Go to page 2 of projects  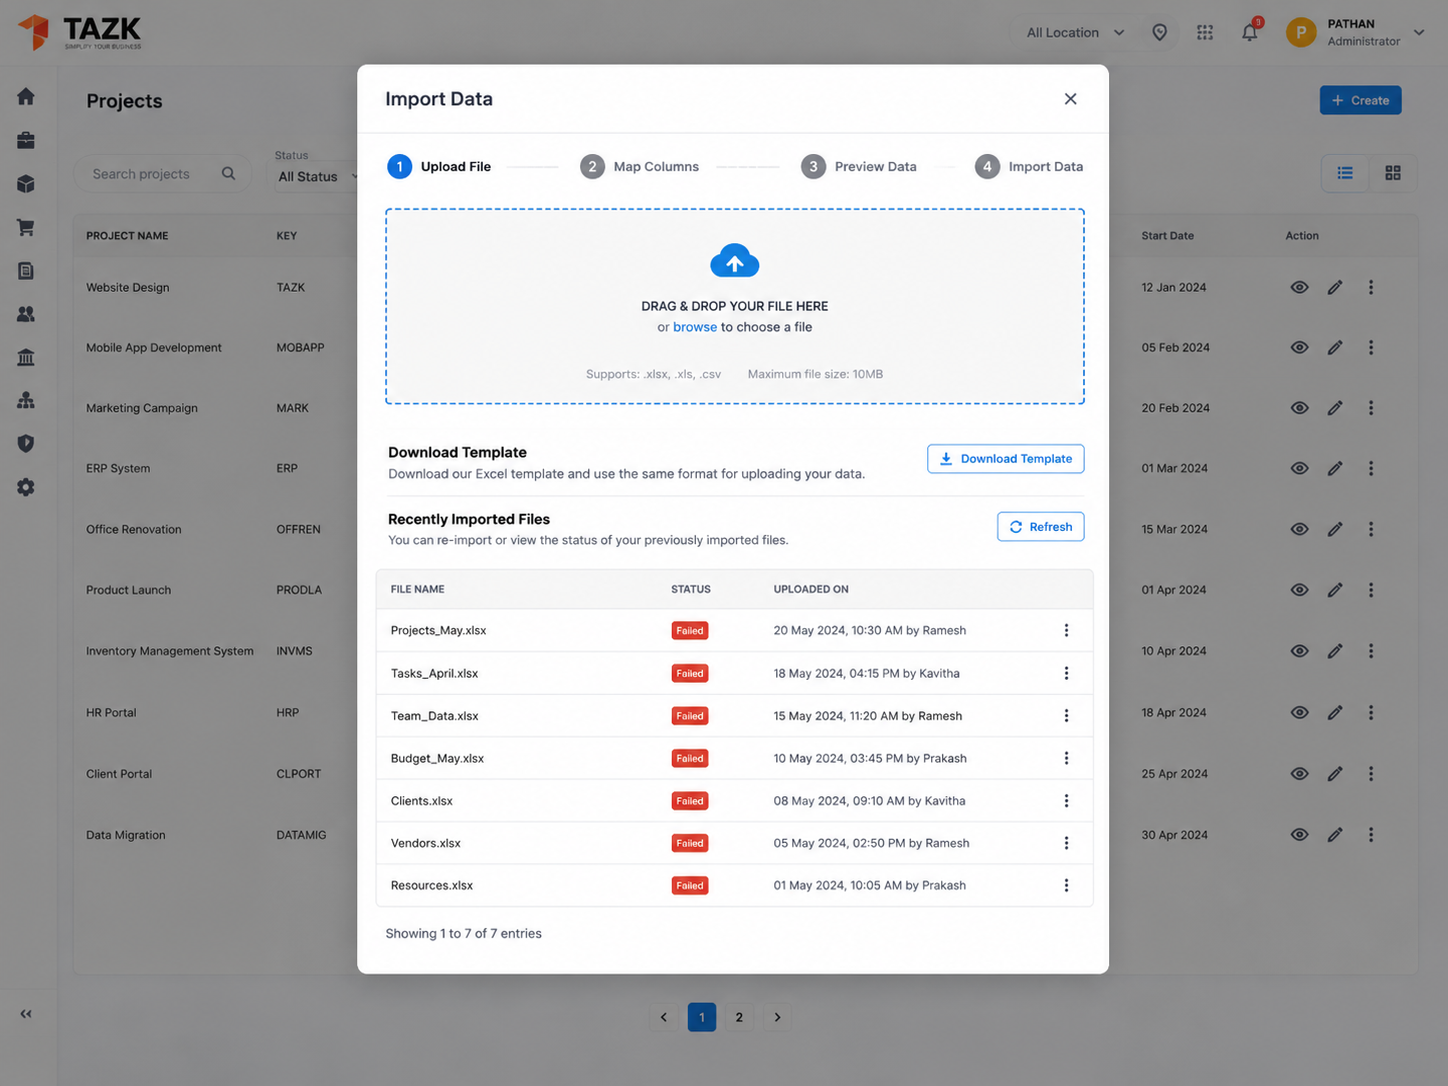coord(739,1018)
